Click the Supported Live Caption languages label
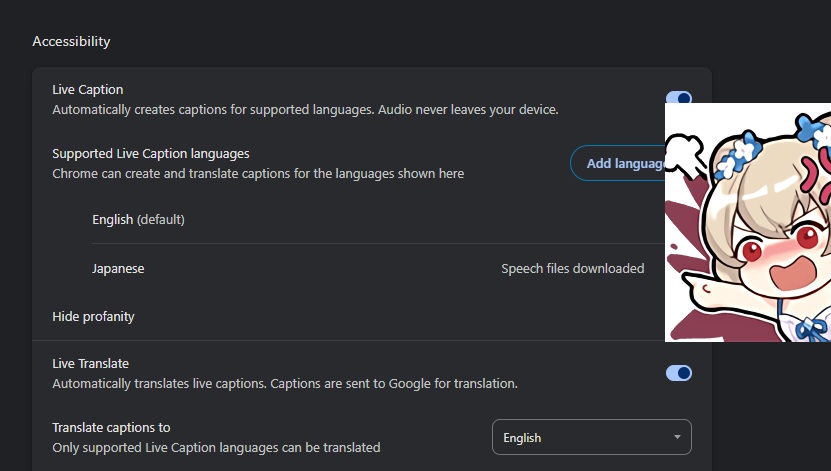Viewport: 831px width, 471px height. click(x=151, y=154)
